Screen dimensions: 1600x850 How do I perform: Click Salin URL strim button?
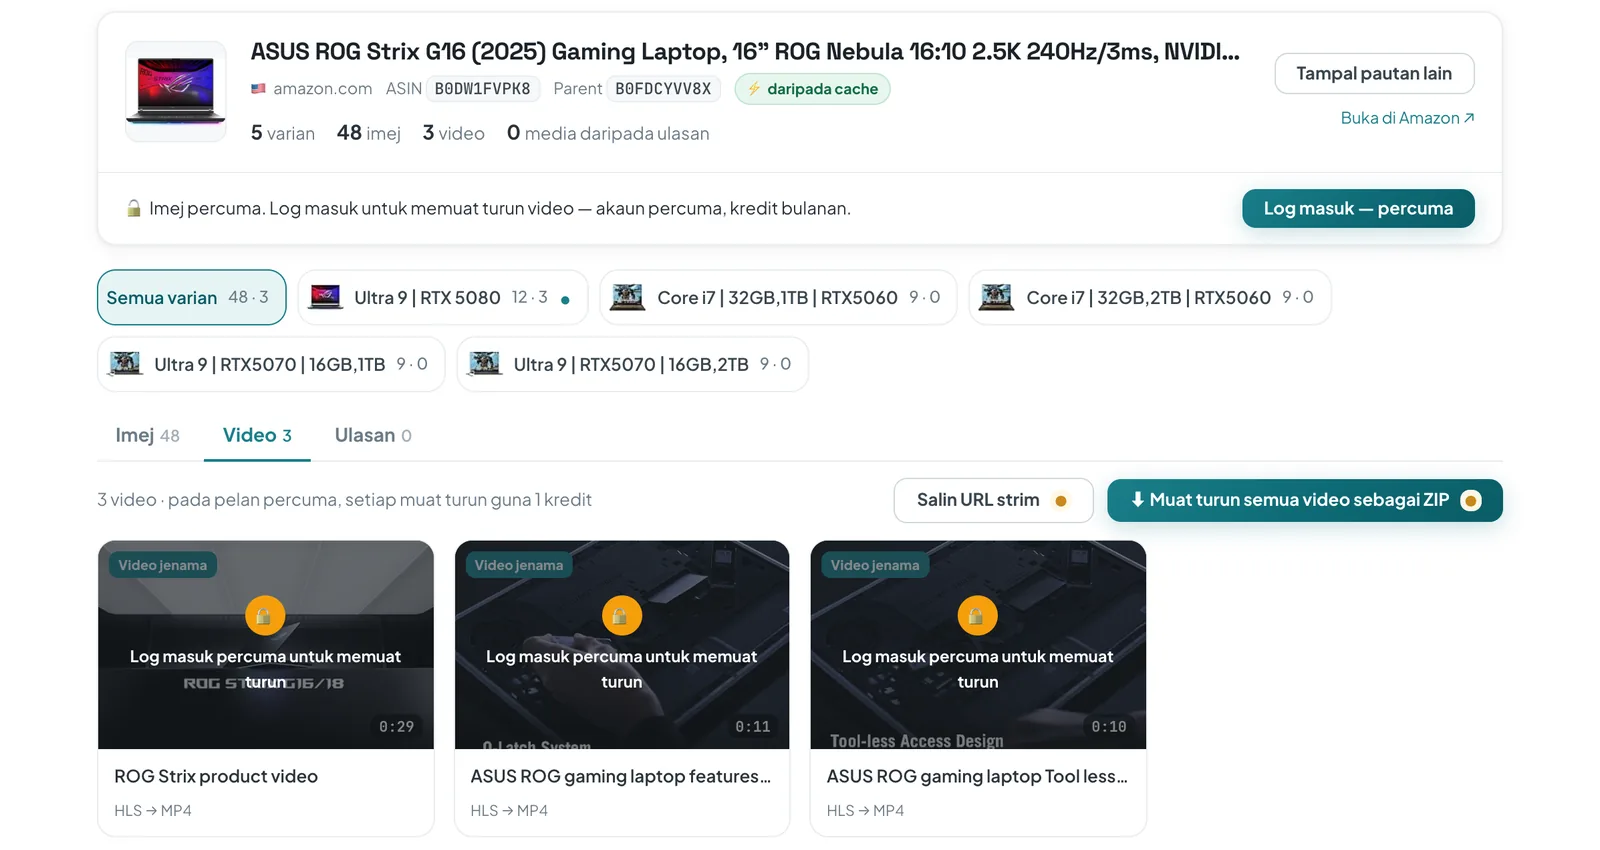pyautogui.click(x=993, y=500)
